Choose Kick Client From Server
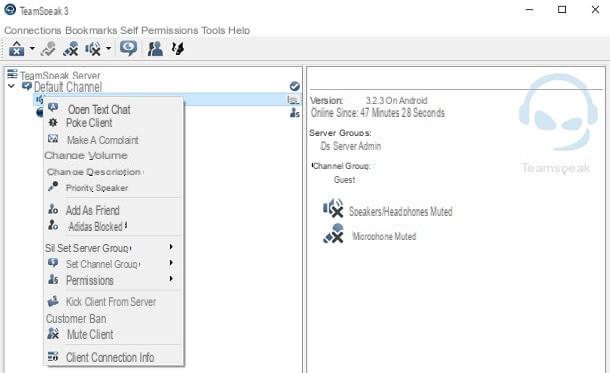This screenshot has width=610, height=373. click(x=111, y=302)
